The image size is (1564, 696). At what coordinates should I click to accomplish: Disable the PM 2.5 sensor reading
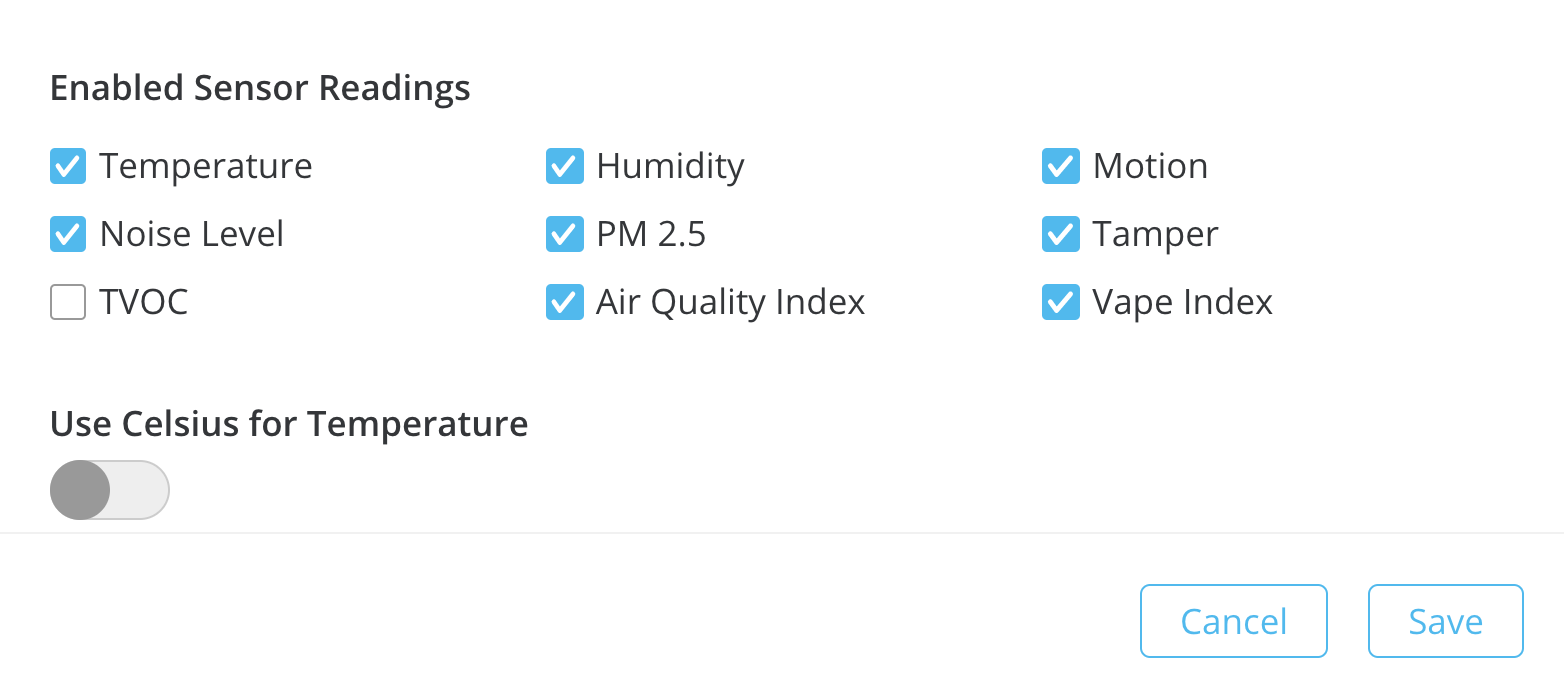[x=564, y=234]
